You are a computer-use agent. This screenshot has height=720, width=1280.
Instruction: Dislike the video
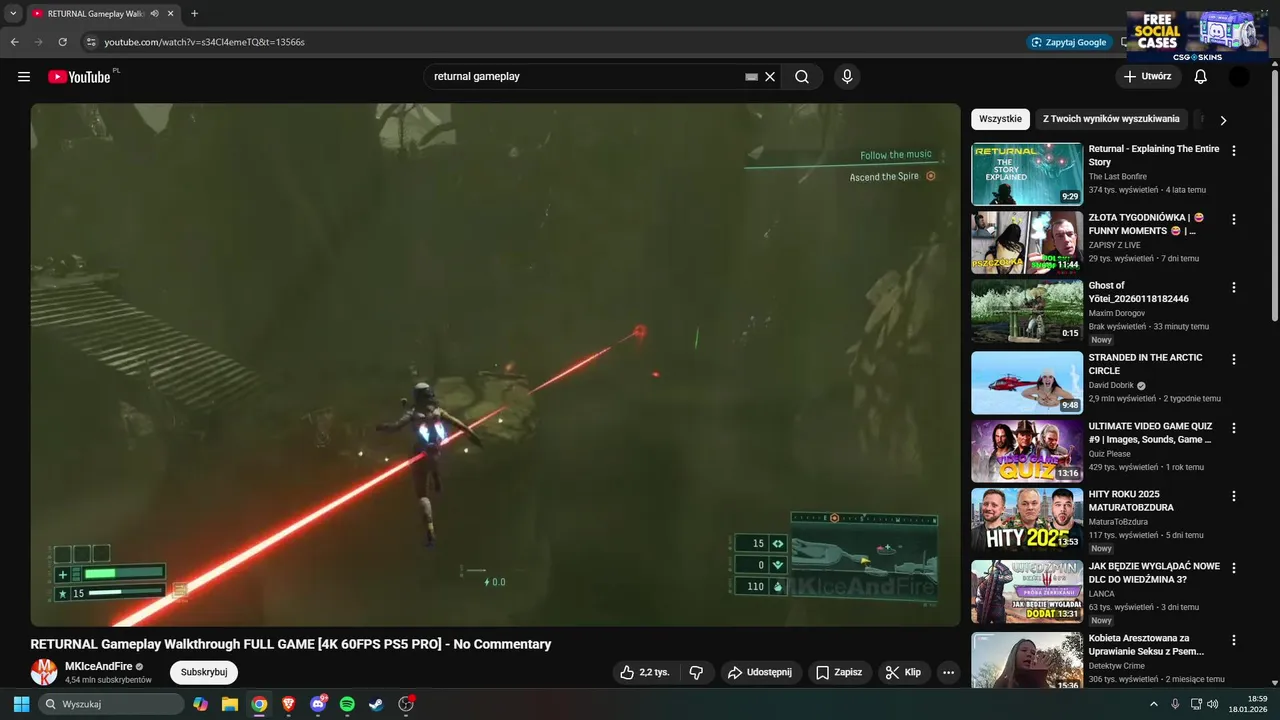(697, 672)
